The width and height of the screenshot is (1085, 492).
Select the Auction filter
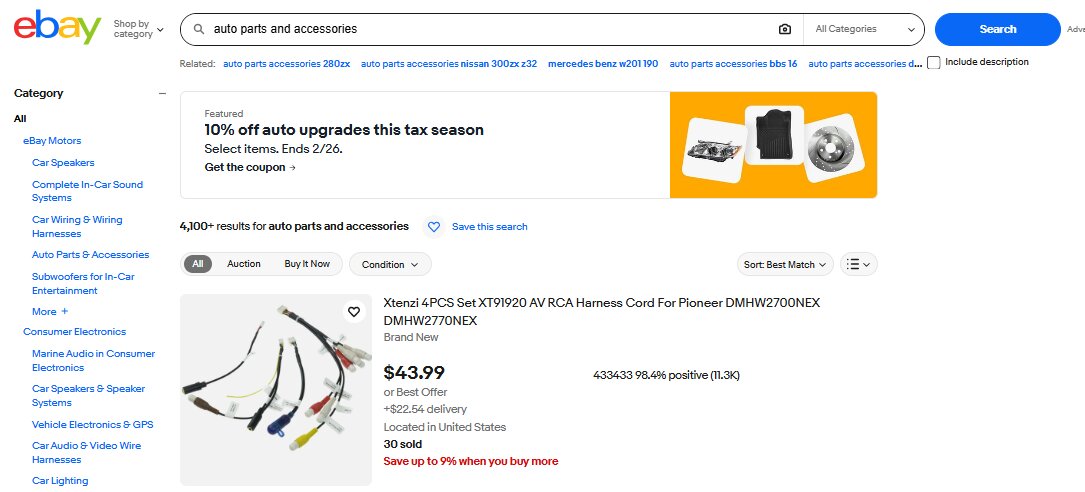click(x=244, y=264)
